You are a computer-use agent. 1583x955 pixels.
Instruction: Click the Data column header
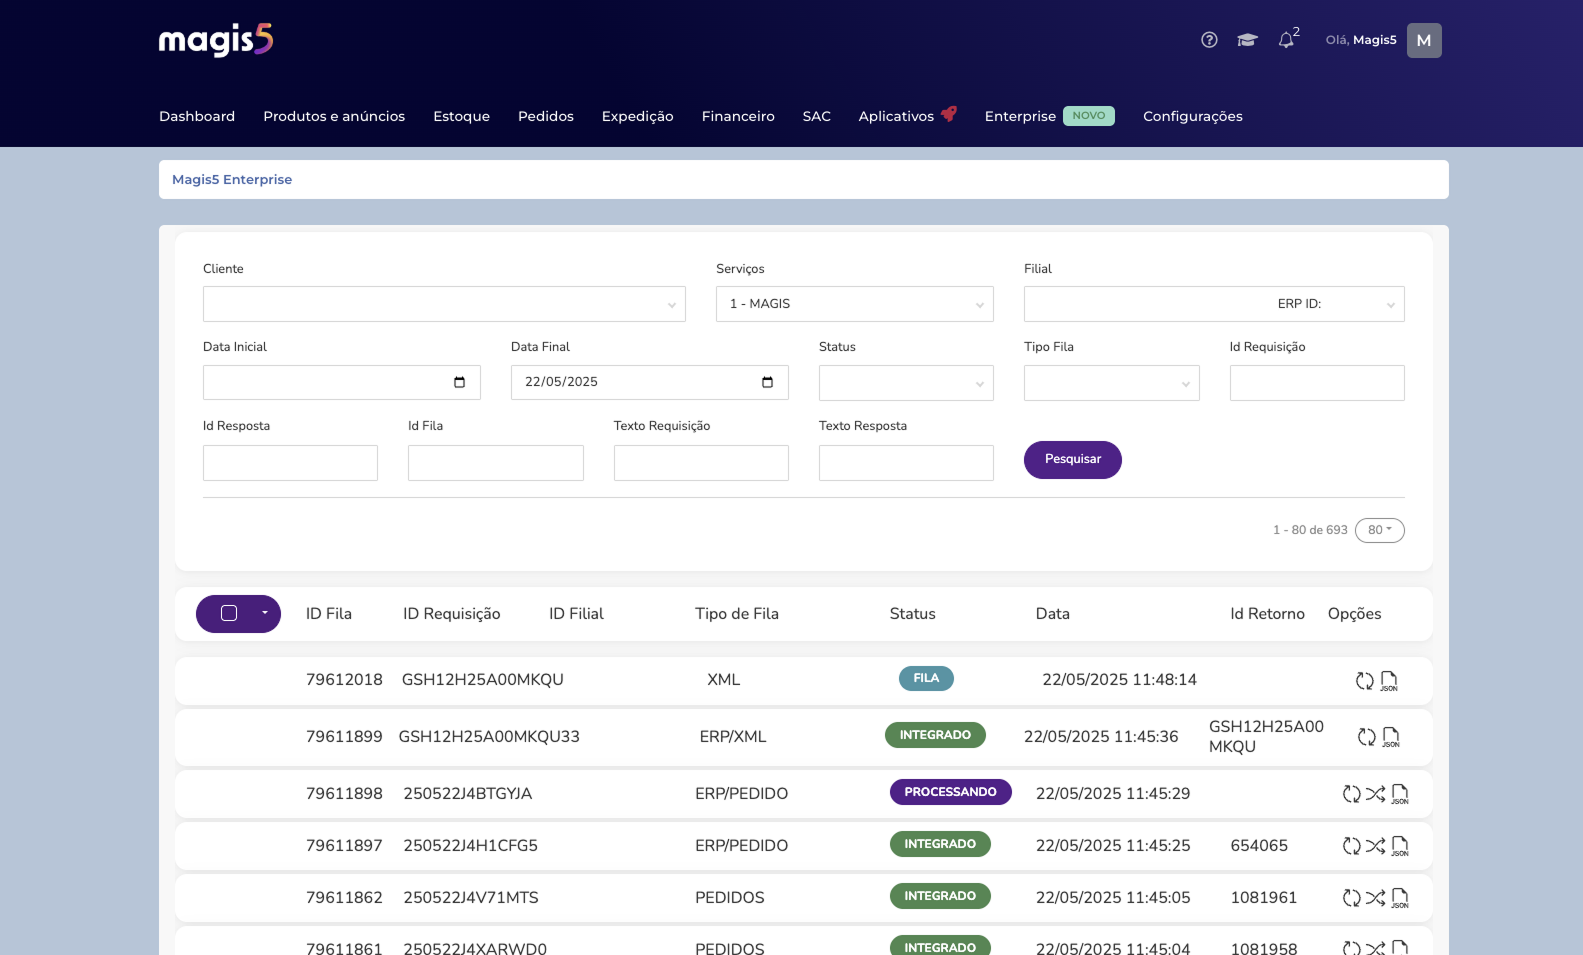click(1053, 614)
